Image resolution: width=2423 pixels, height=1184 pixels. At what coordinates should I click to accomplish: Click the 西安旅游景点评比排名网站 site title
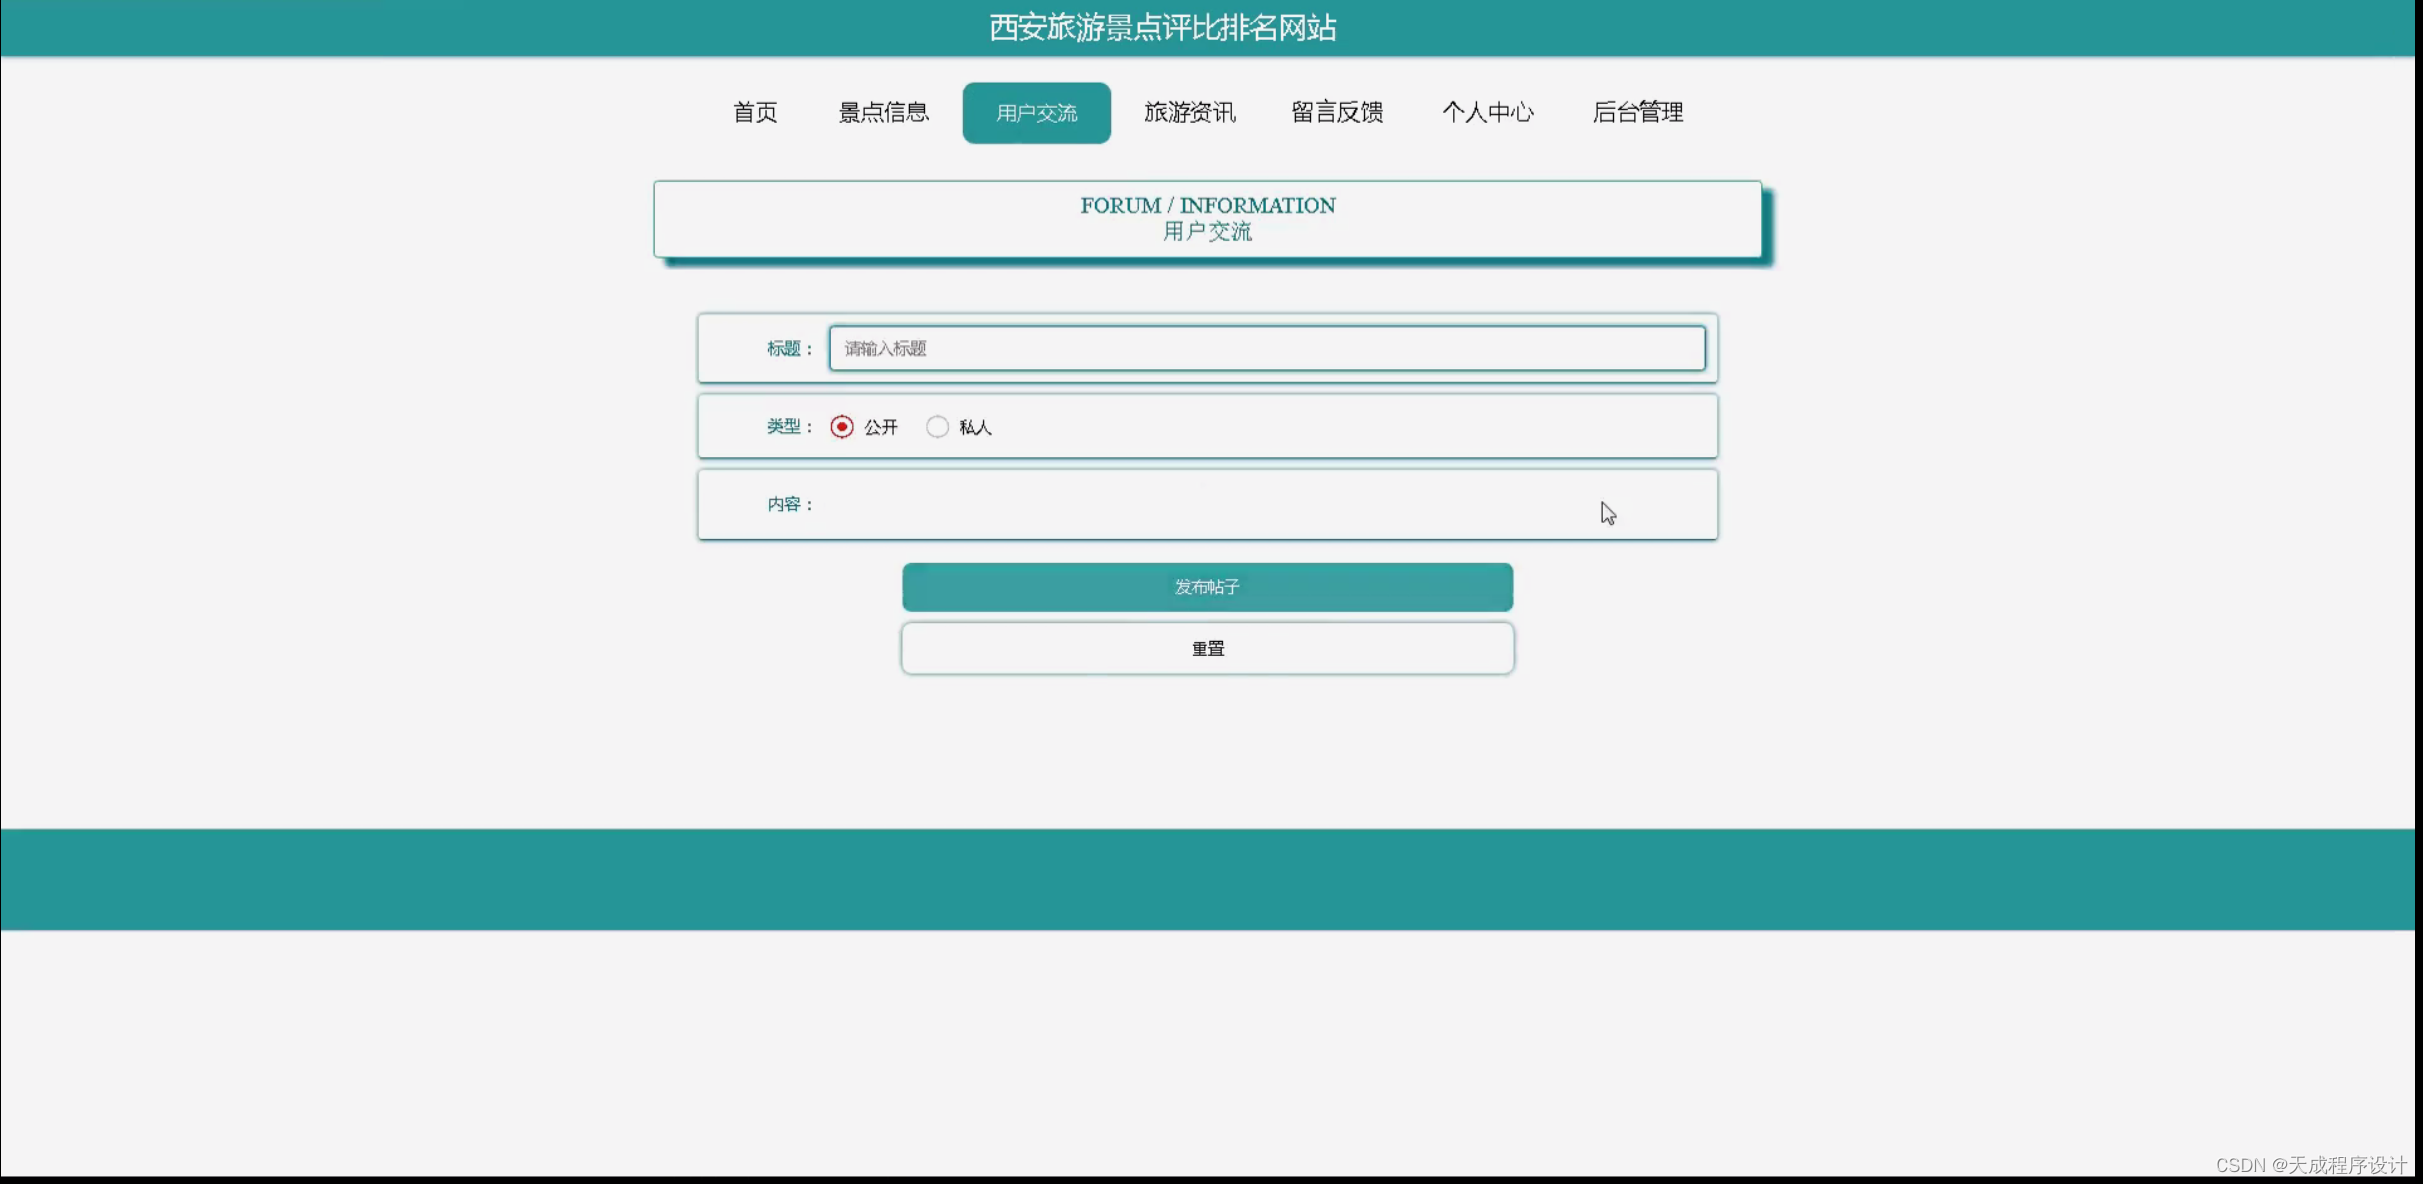pos(1161,28)
